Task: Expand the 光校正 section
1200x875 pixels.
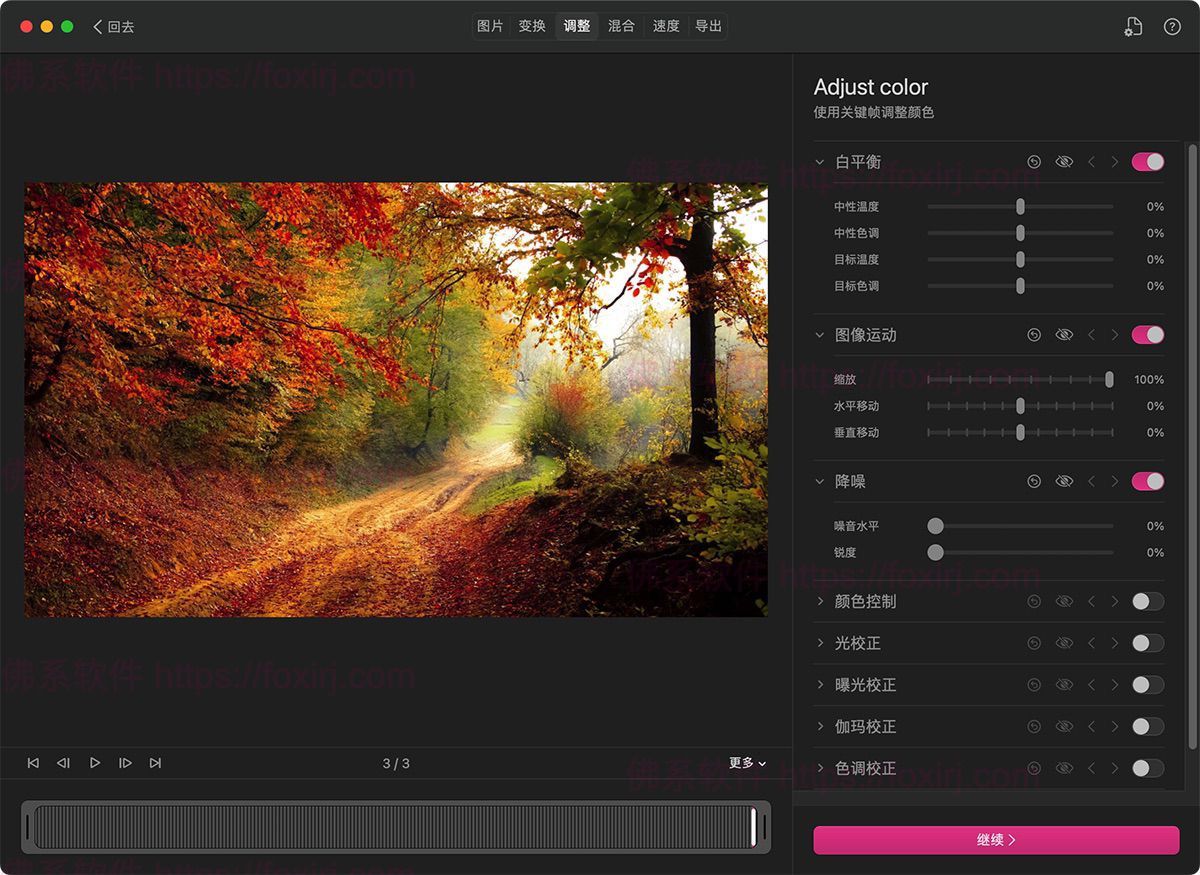Action: 819,643
